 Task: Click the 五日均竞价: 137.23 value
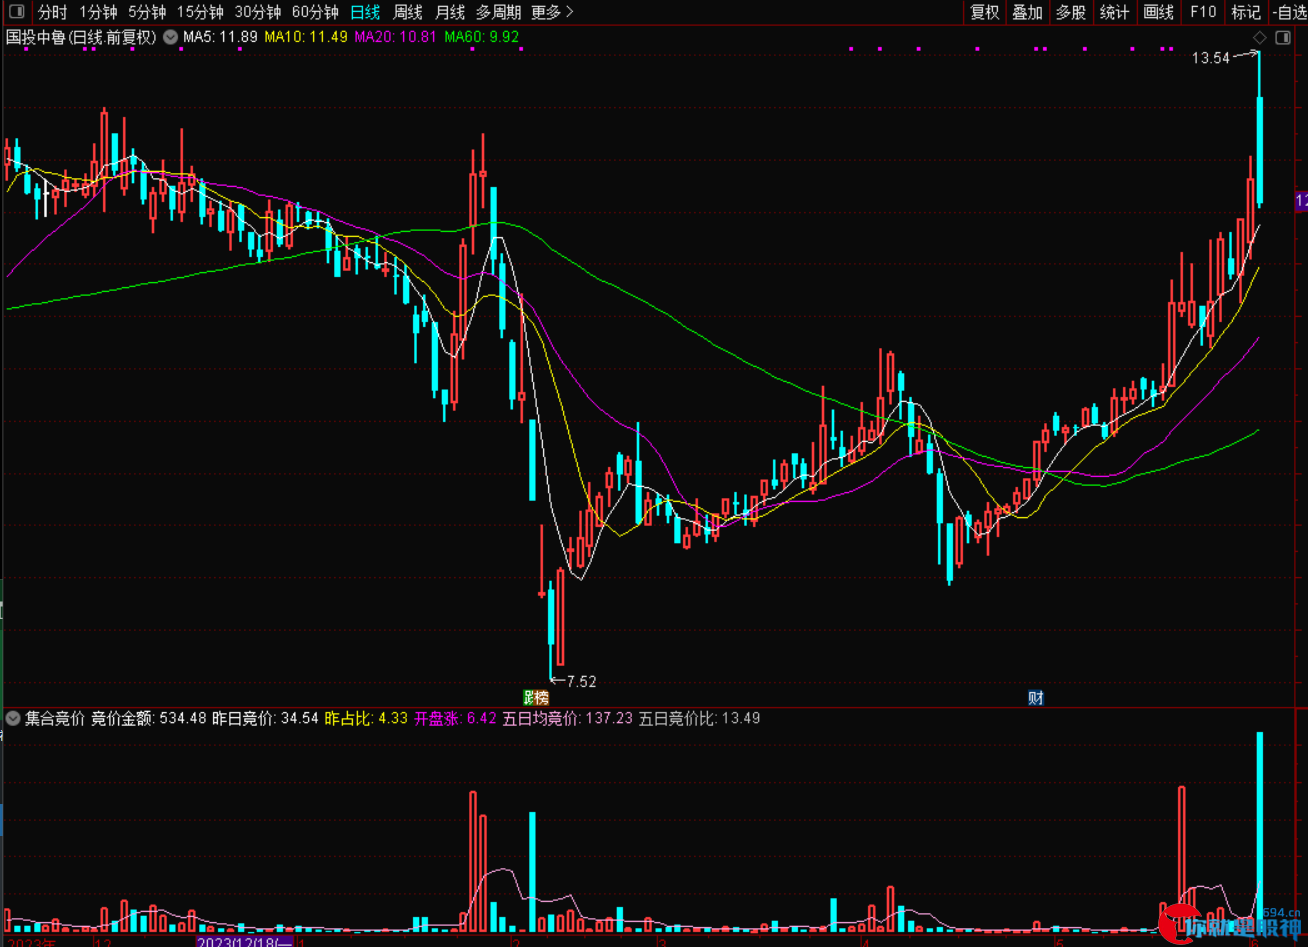coord(568,718)
